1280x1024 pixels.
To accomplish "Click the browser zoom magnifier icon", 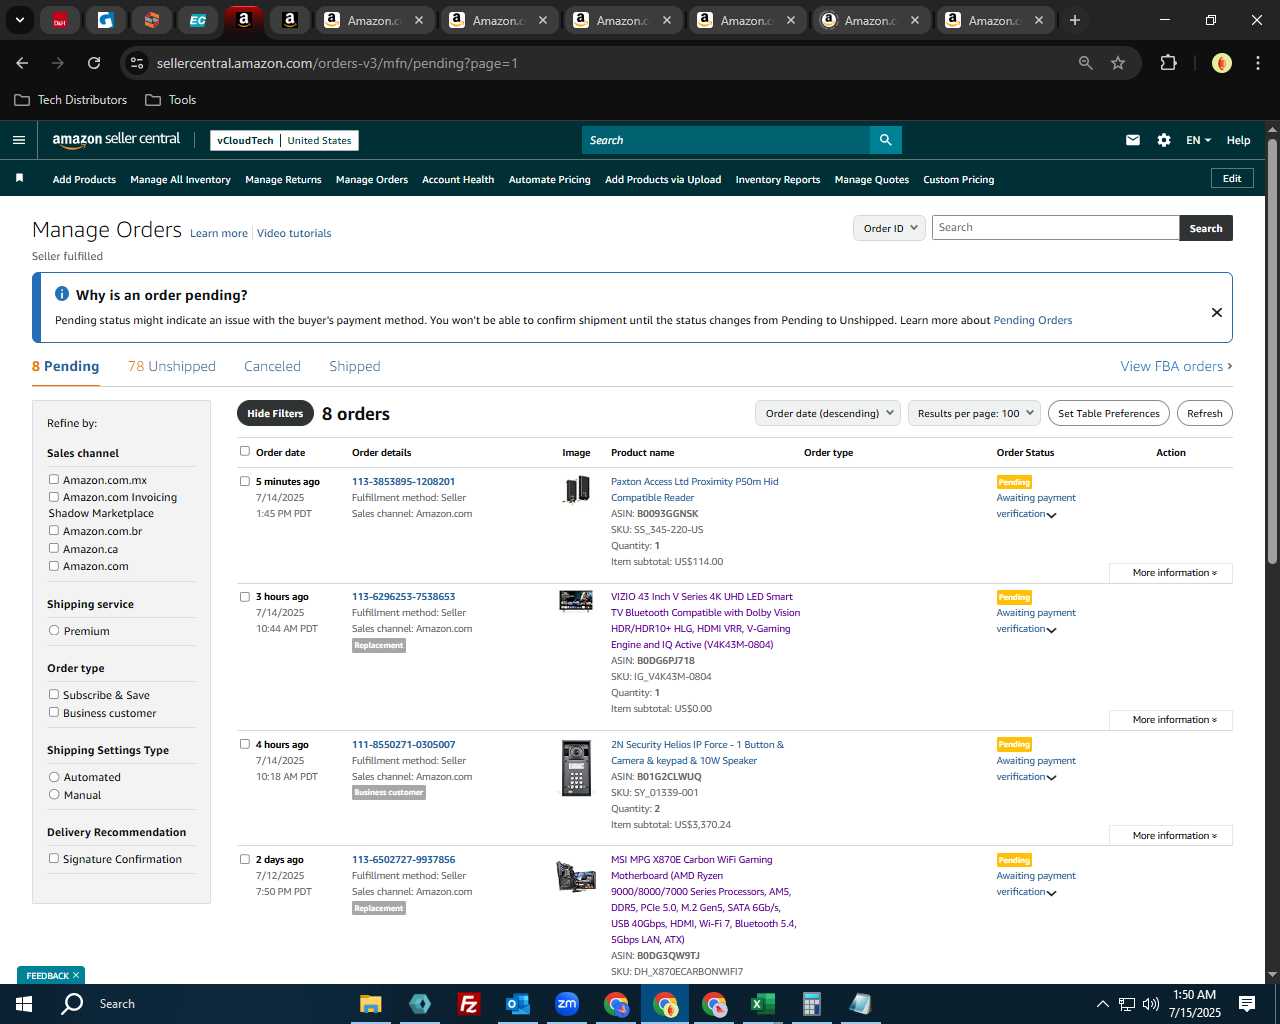I will [1086, 63].
